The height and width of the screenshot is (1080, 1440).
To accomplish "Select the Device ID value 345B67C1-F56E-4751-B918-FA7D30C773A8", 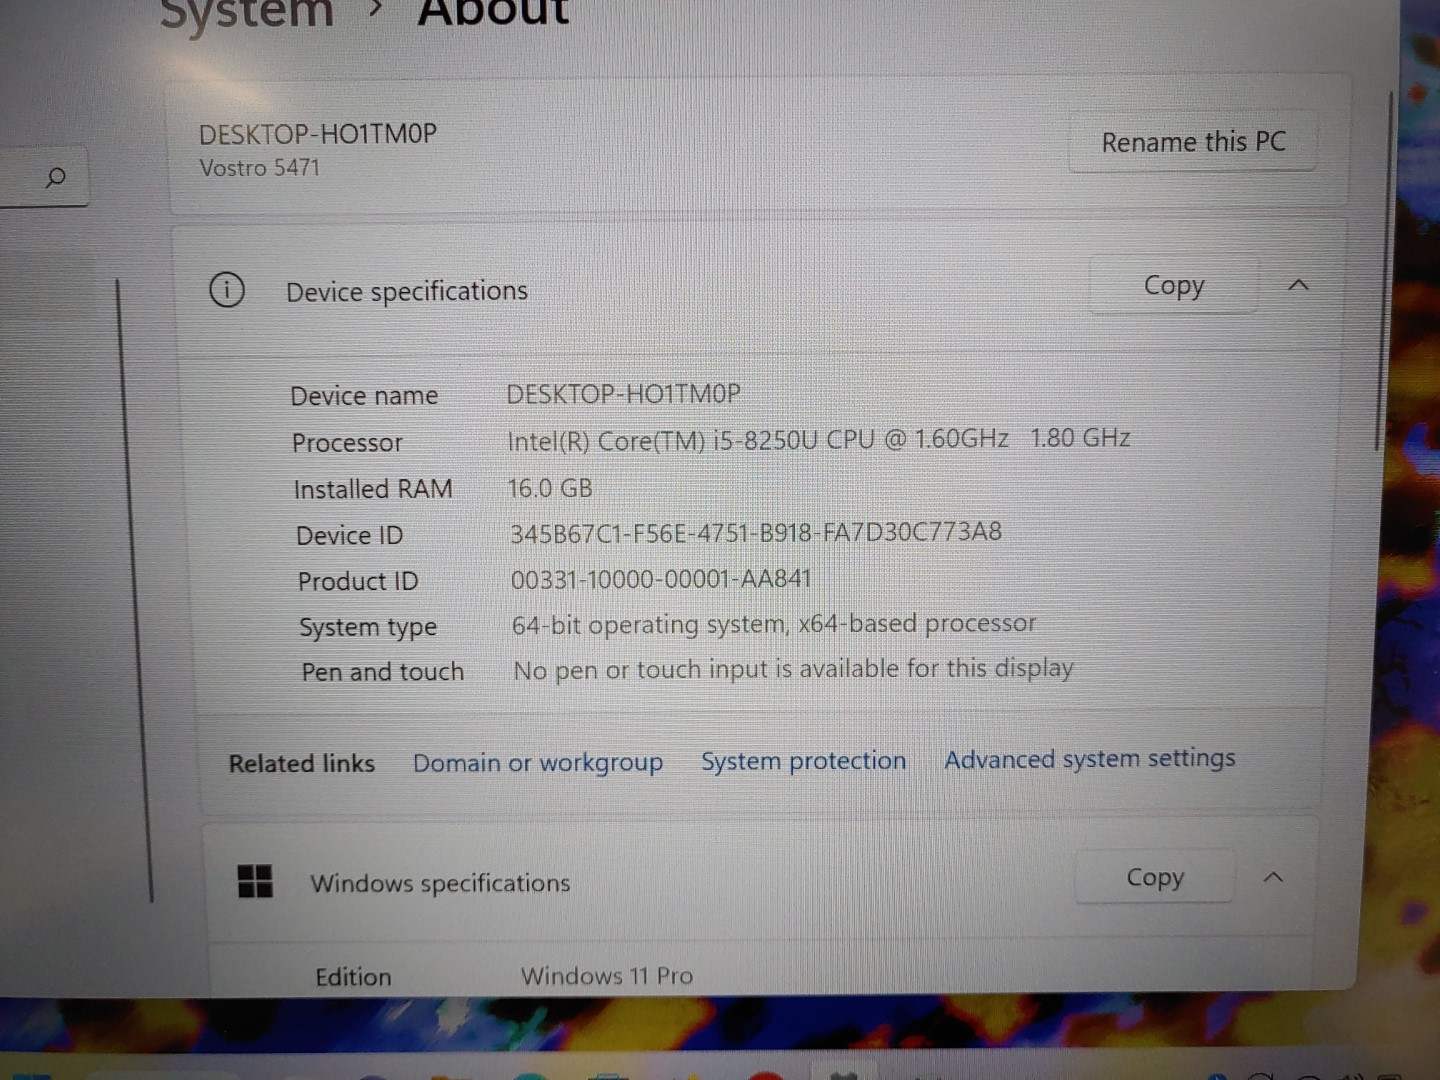I will [x=756, y=532].
